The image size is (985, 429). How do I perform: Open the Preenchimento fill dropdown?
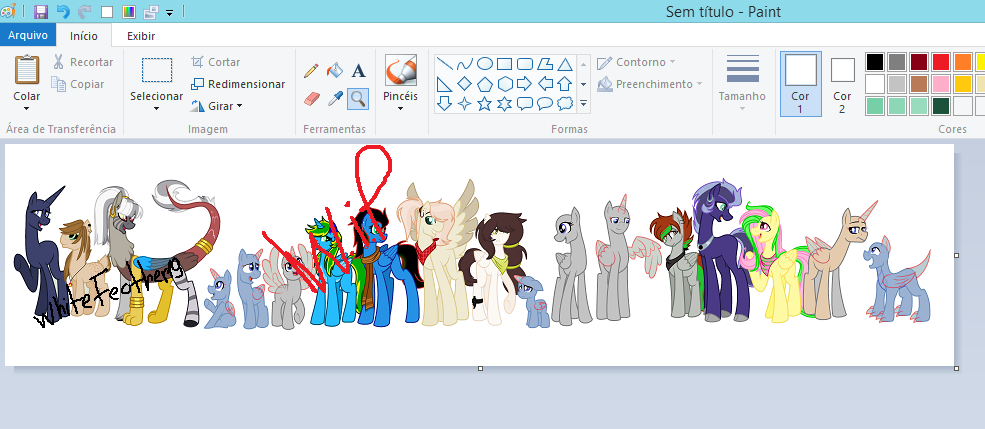tap(650, 84)
